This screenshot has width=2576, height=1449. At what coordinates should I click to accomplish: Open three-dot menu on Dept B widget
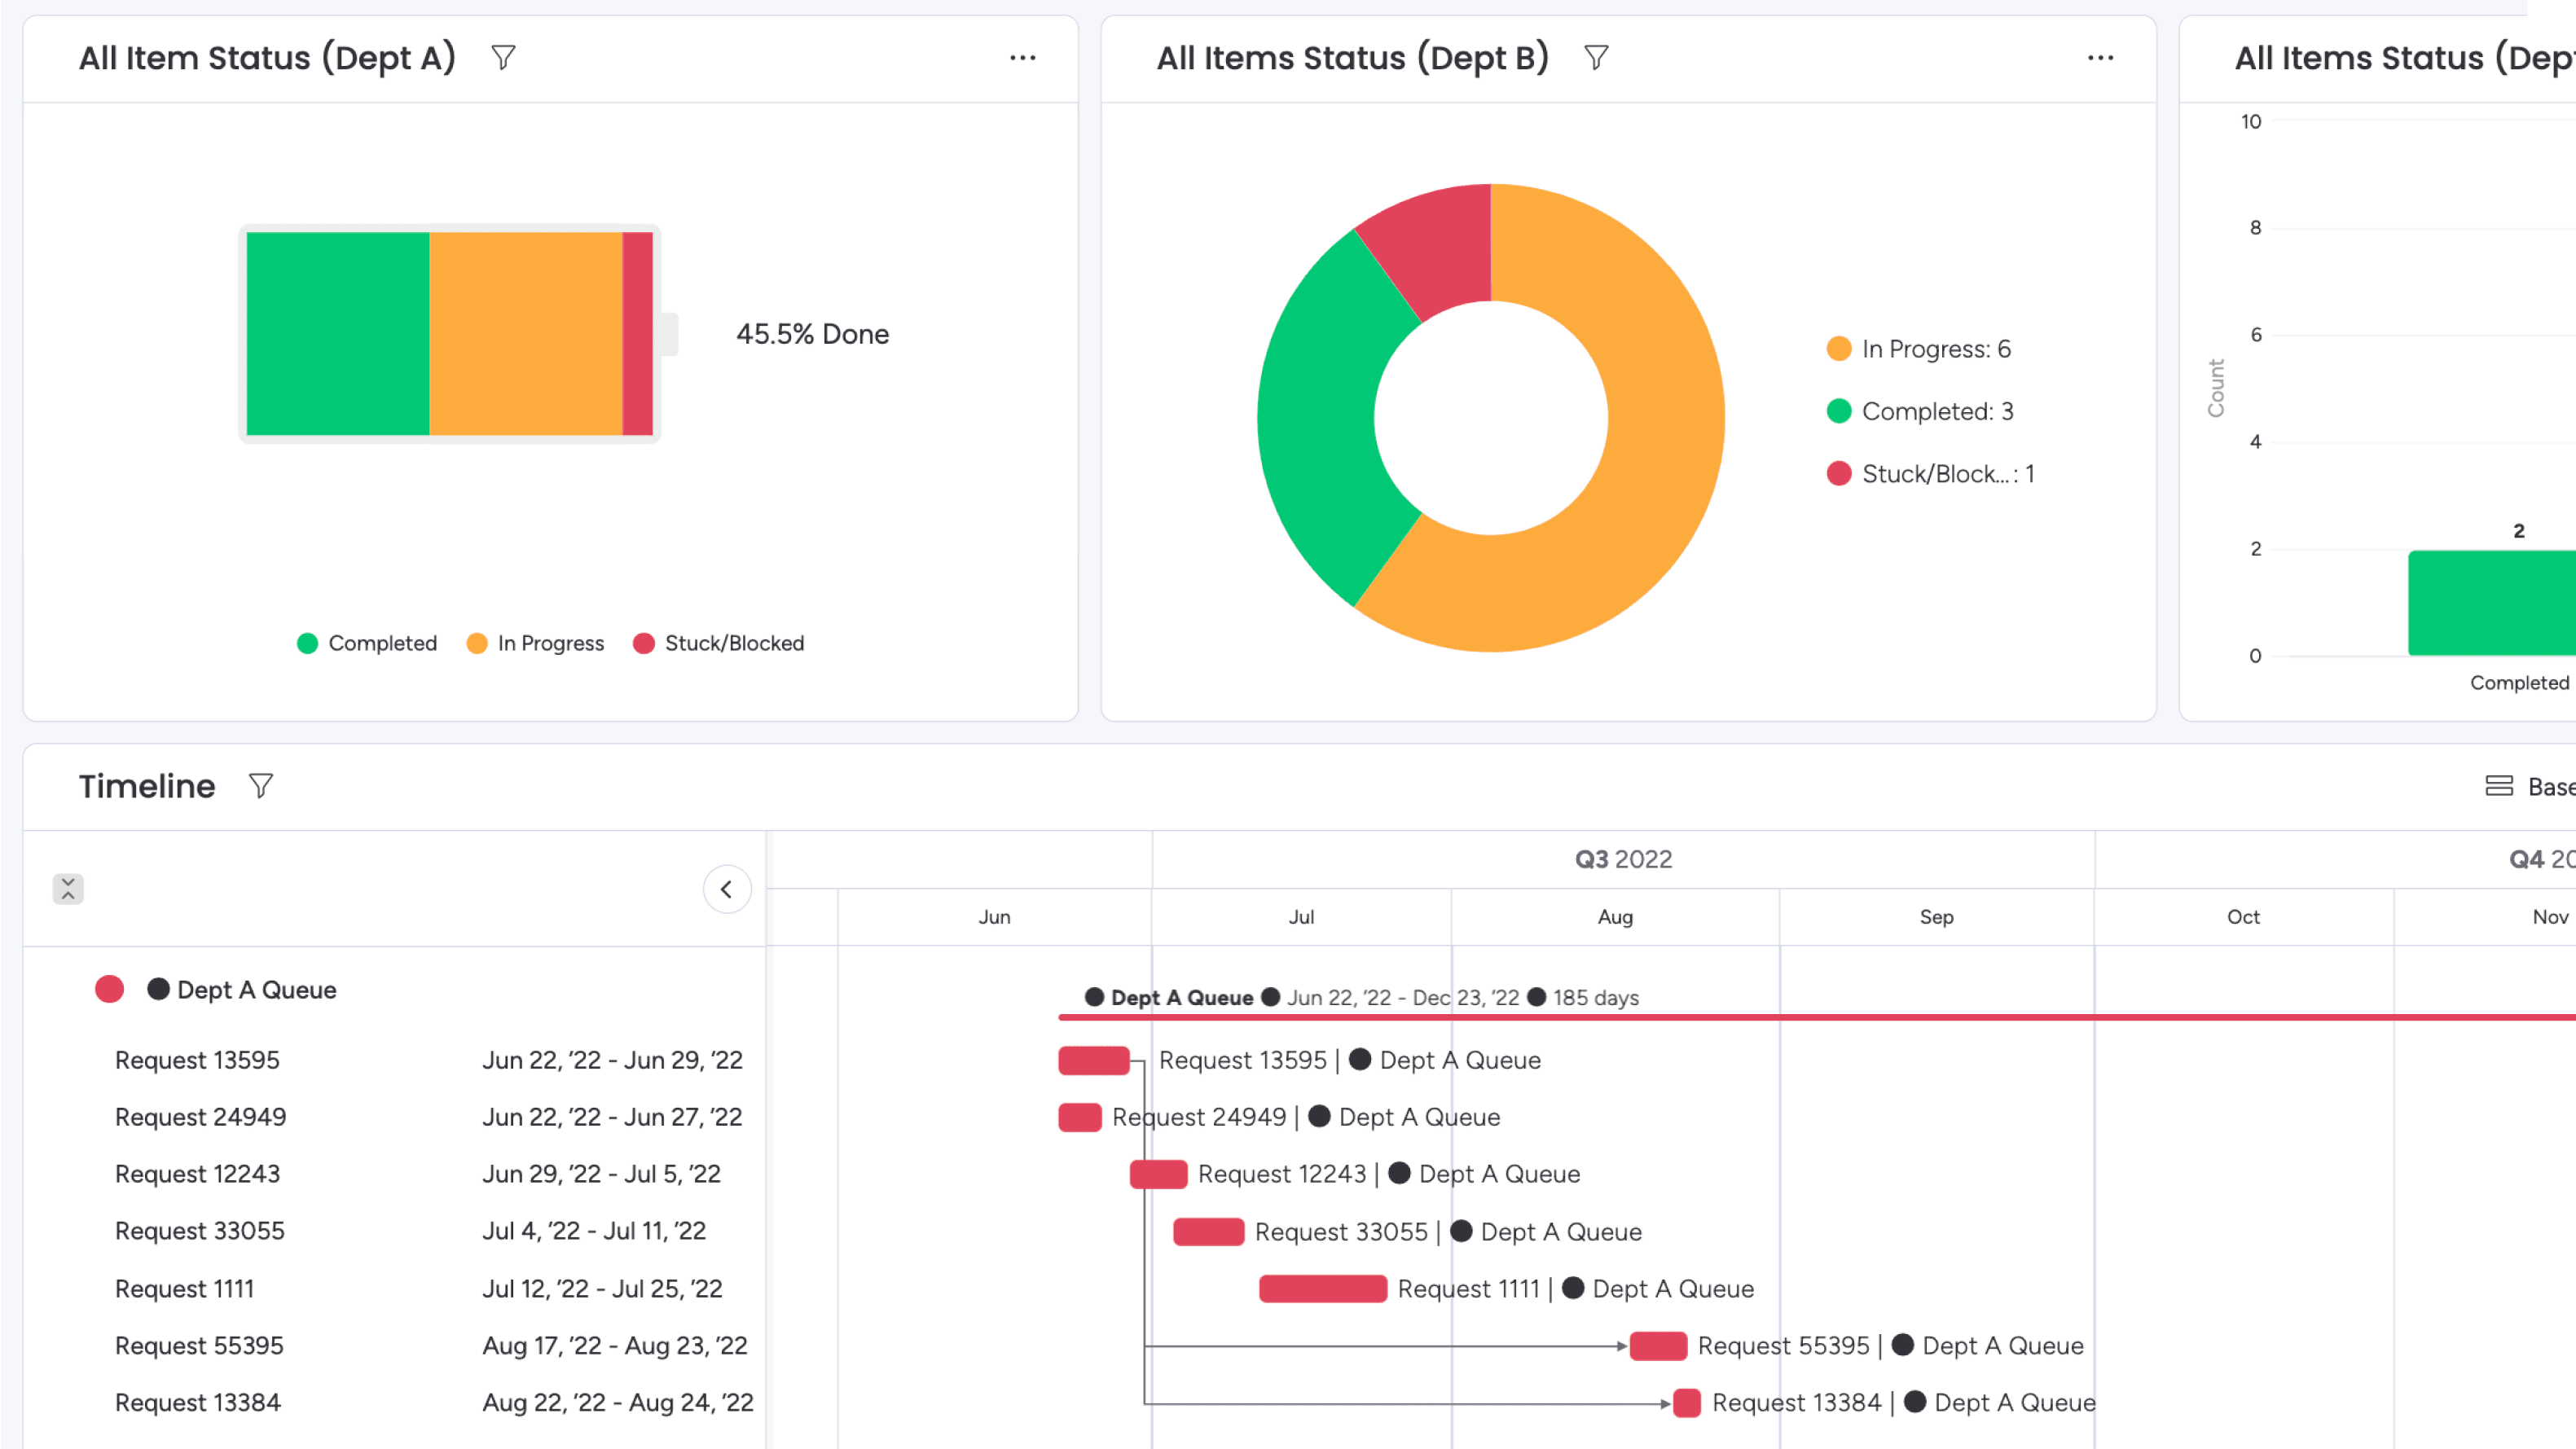[2100, 58]
